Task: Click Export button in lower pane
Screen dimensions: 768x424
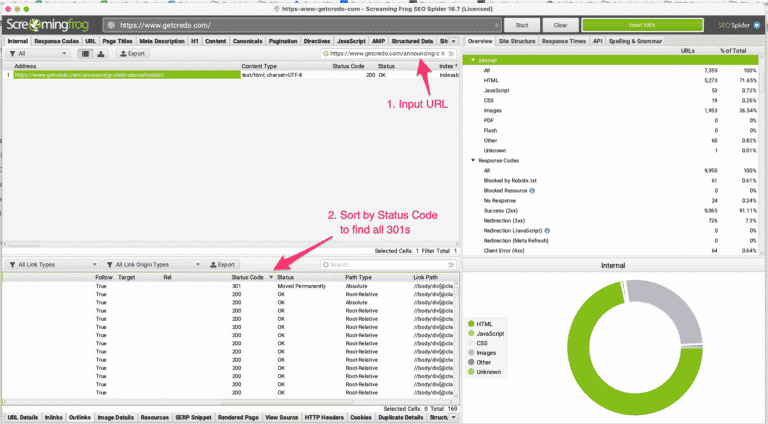Action: tap(222, 264)
